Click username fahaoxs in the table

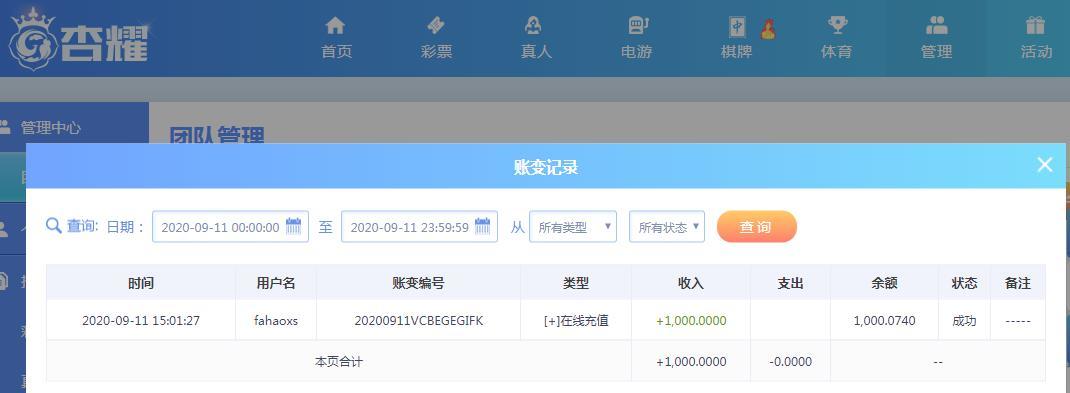point(276,320)
